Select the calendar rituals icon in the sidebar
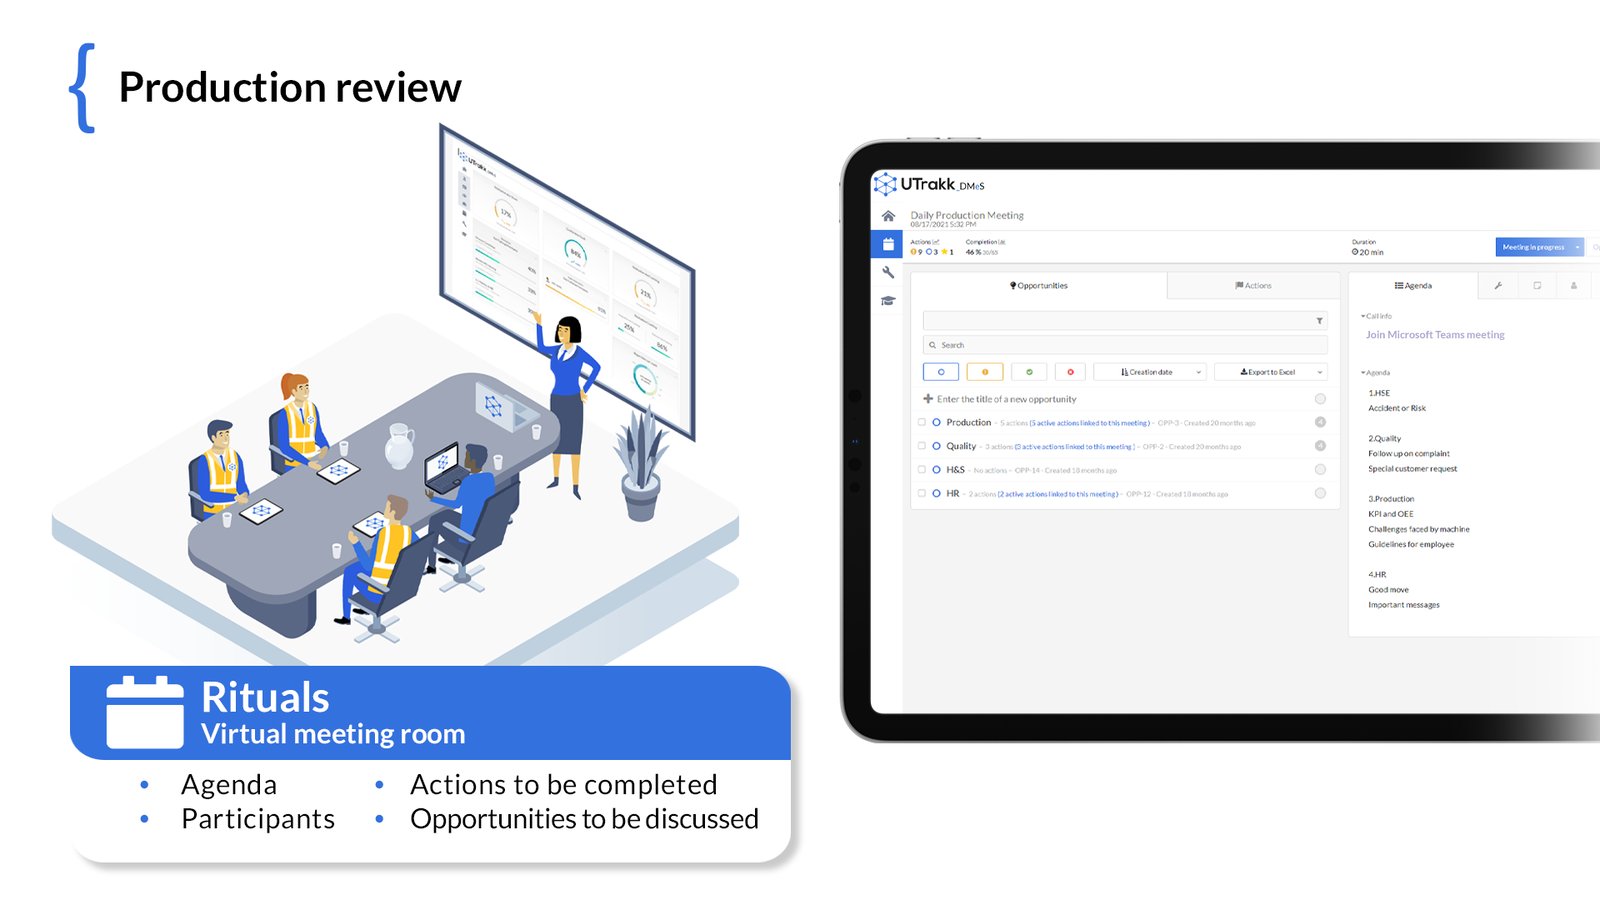 click(x=886, y=243)
